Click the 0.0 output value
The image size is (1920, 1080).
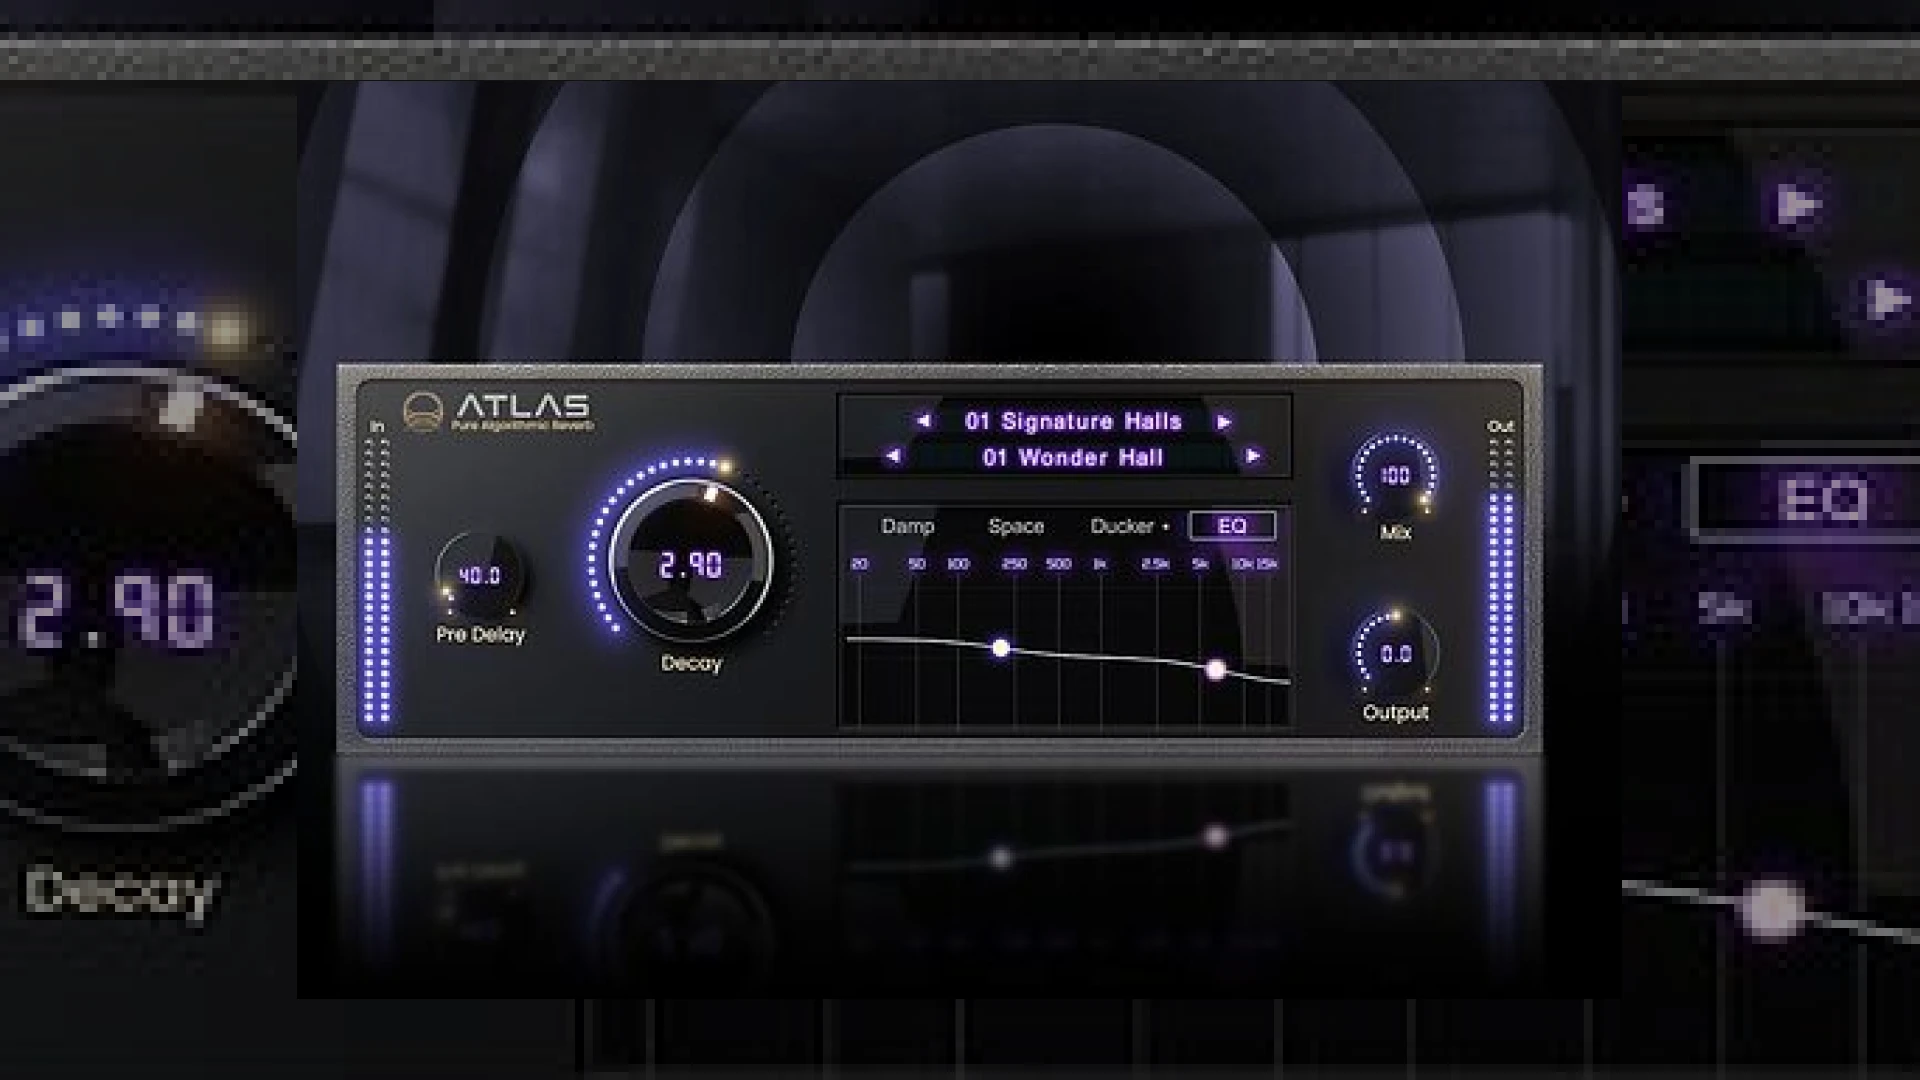(1396, 654)
